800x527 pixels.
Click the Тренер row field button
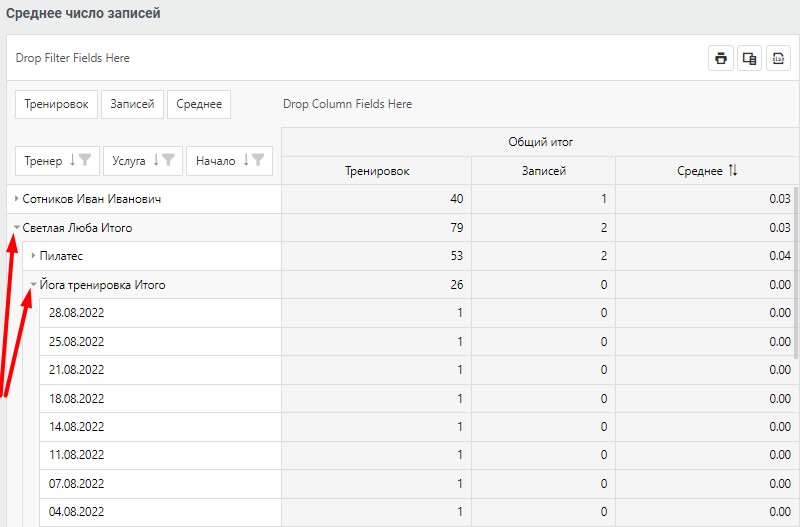57,161
